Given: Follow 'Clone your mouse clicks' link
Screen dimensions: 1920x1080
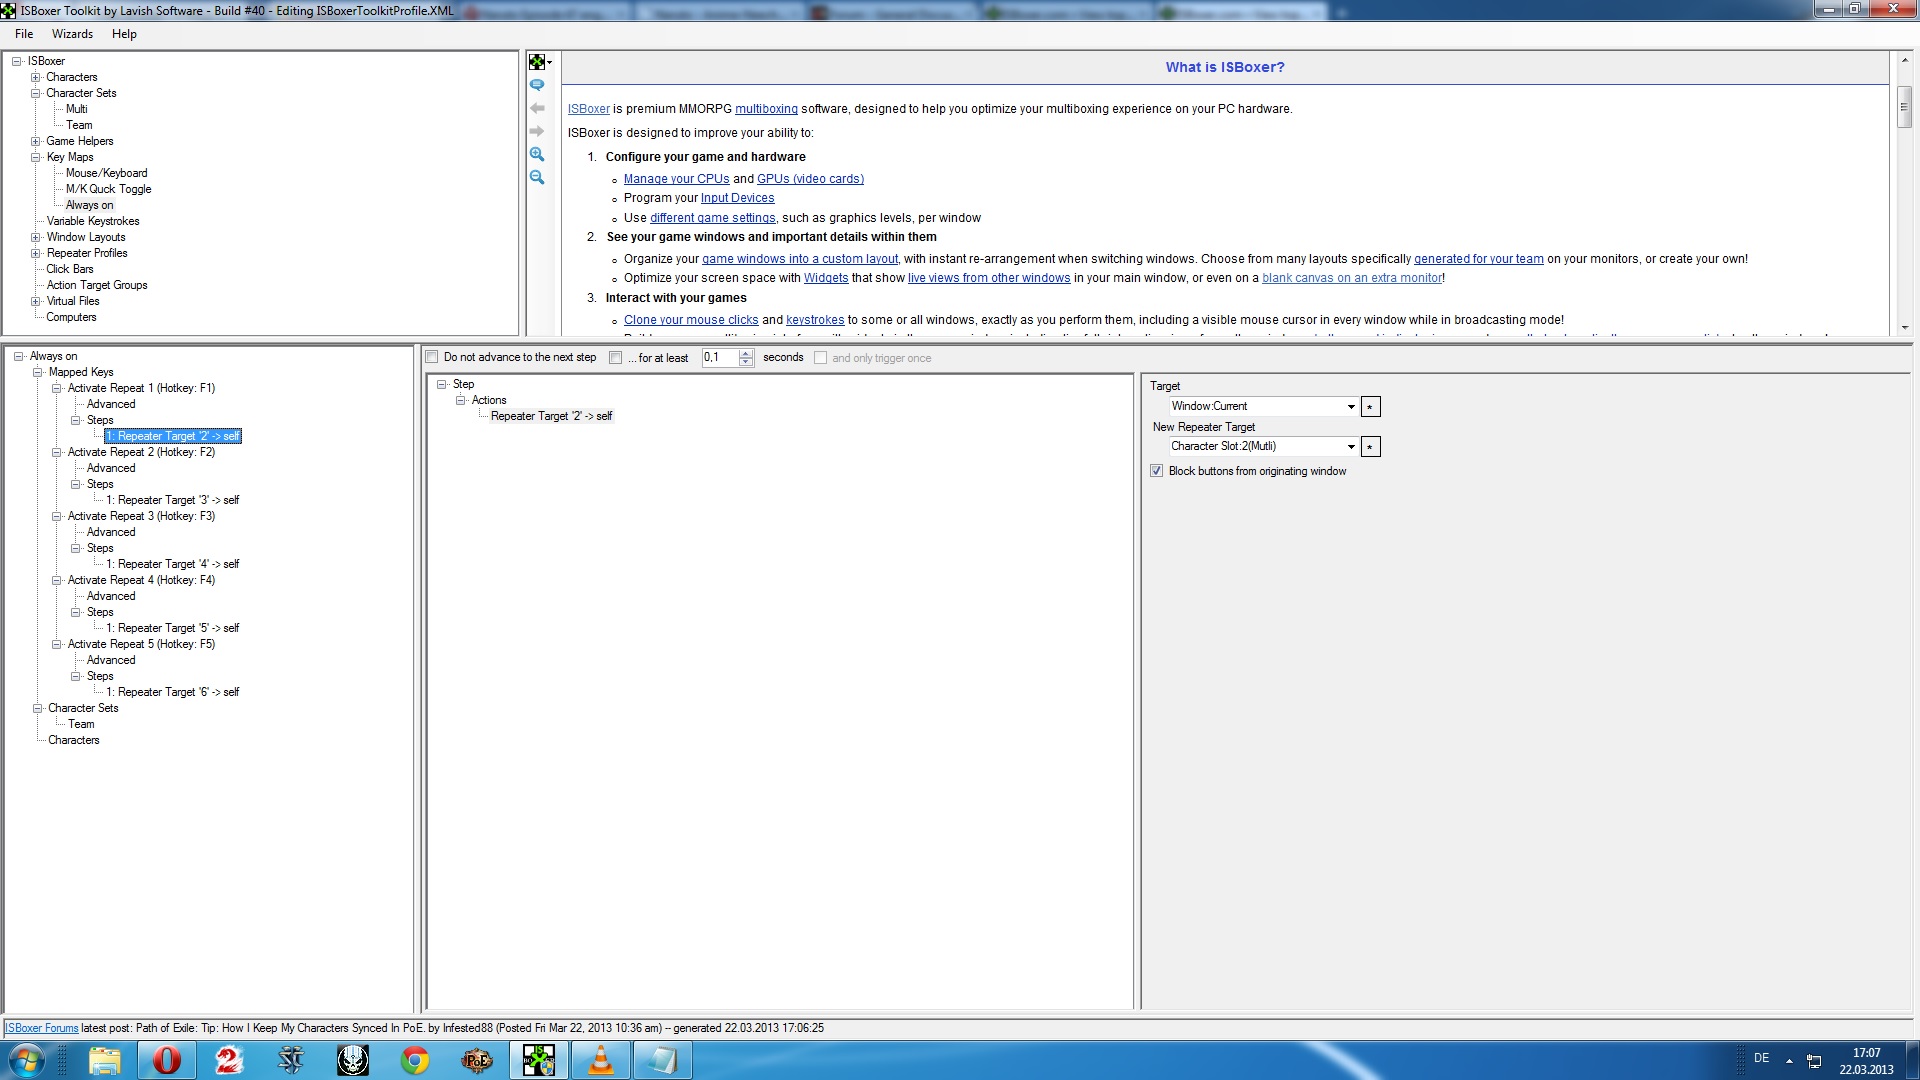Looking at the screenshot, I should pyautogui.click(x=691, y=320).
